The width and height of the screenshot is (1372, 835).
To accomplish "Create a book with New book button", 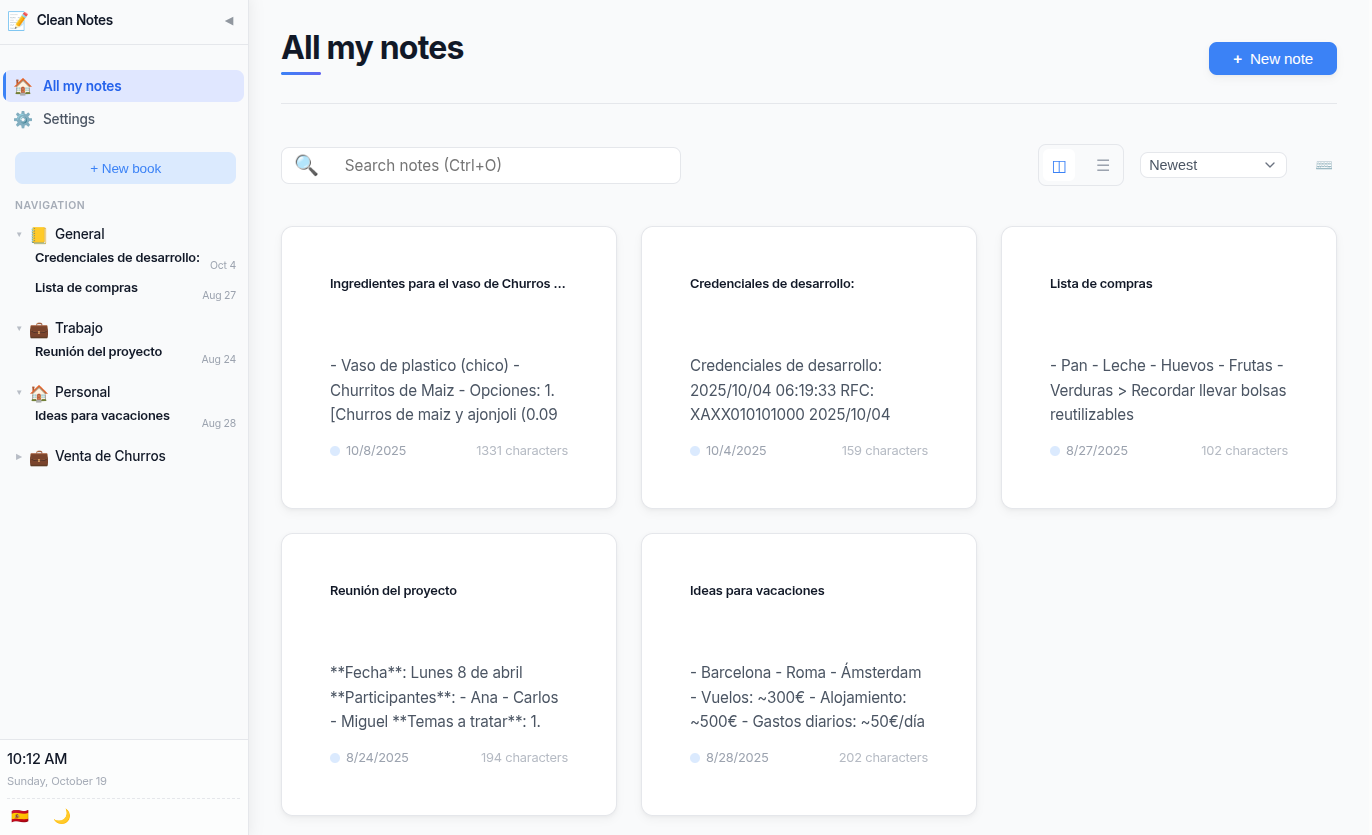I will [124, 168].
